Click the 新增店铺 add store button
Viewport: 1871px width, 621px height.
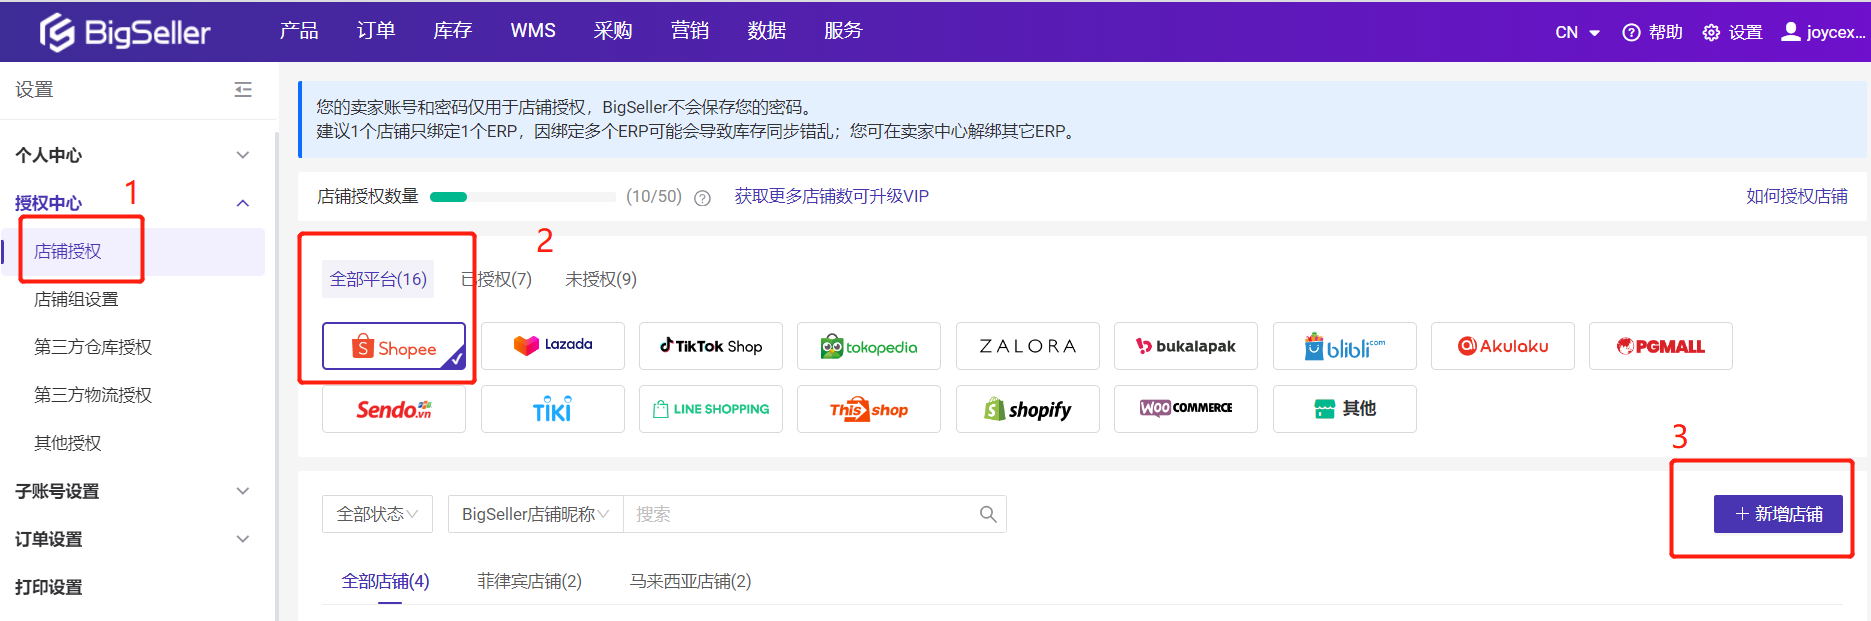[1778, 514]
